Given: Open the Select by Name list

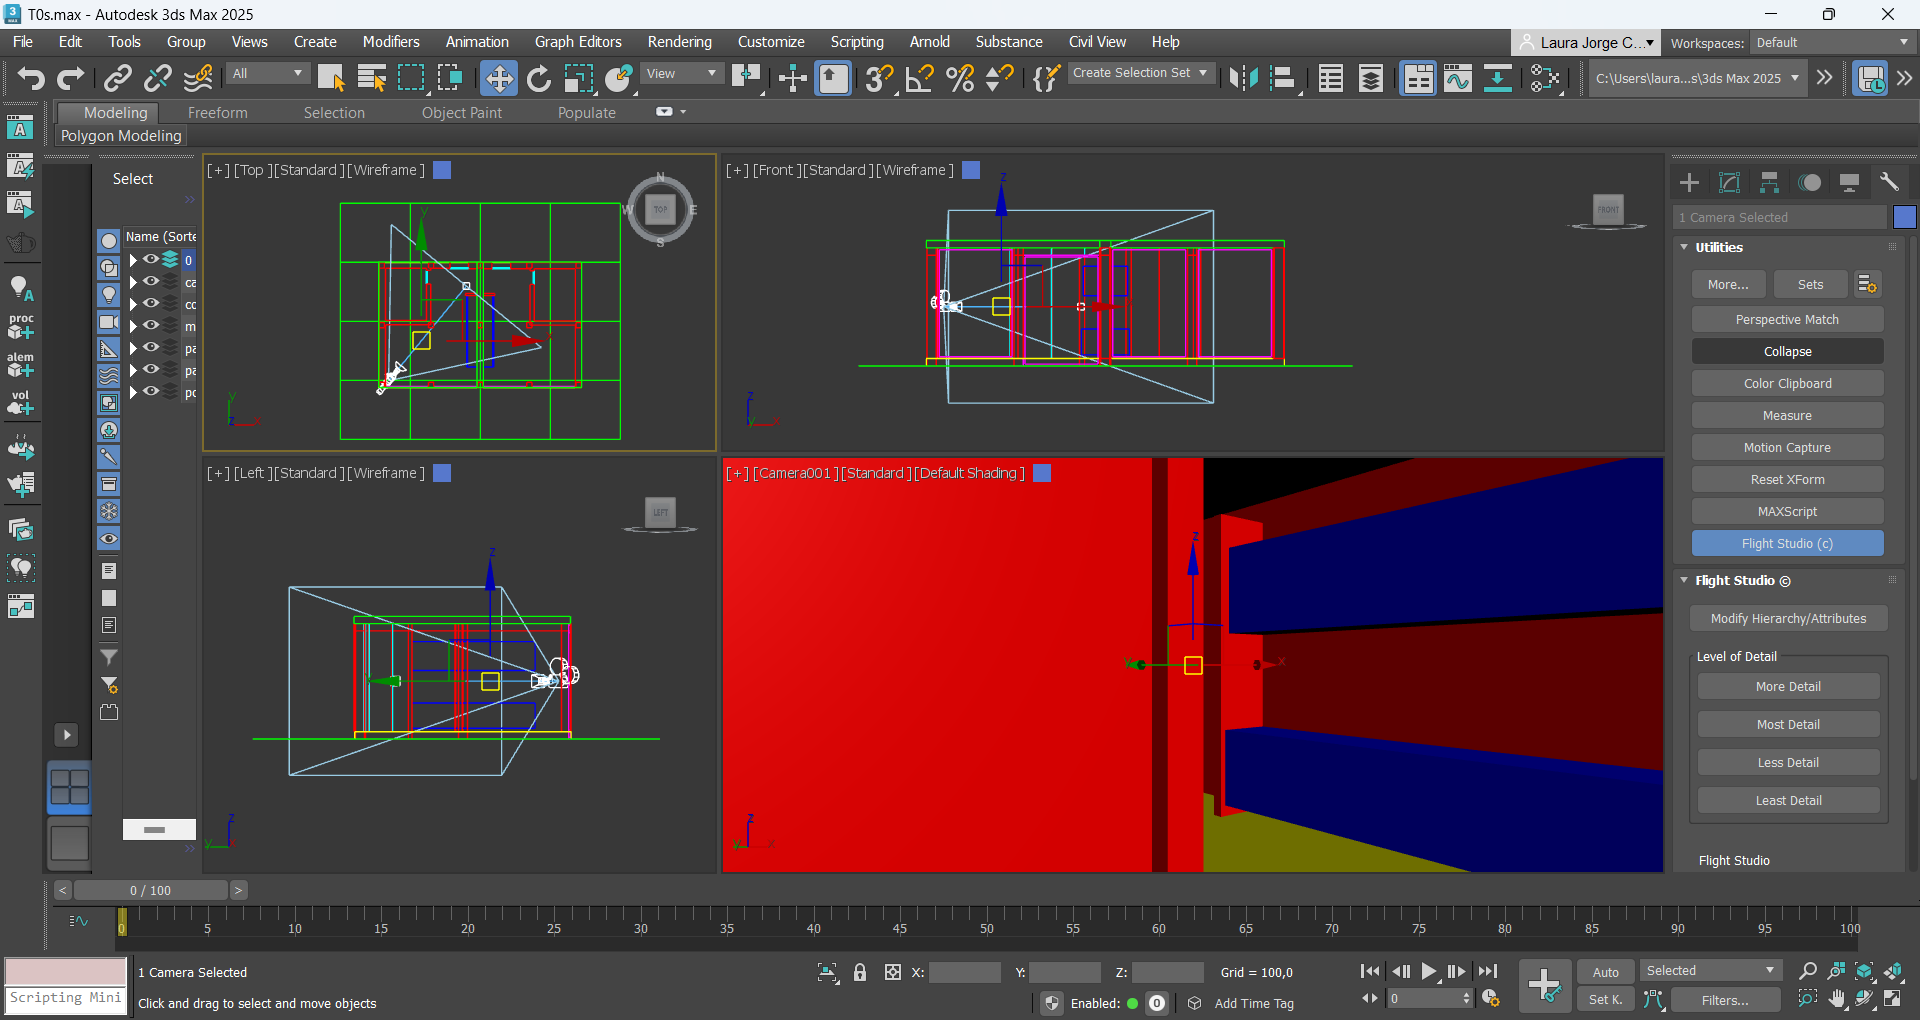Looking at the screenshot, I should click(372, 78).
